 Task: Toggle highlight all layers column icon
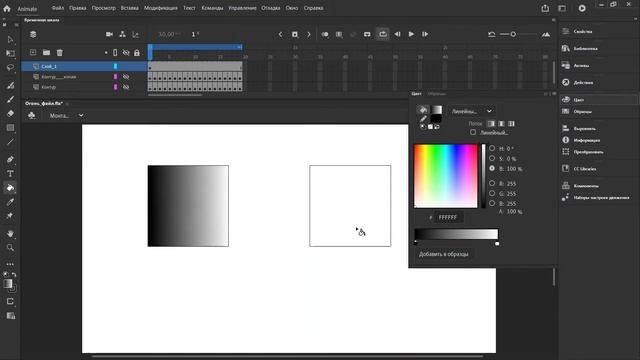[115, 53]
